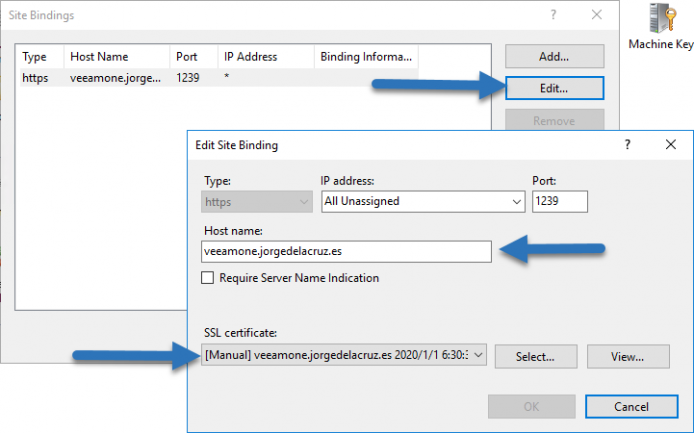694x433 pixels.
Task: Click the Select... certificate button
Action: pyautogui.click(x=536, y=356)
